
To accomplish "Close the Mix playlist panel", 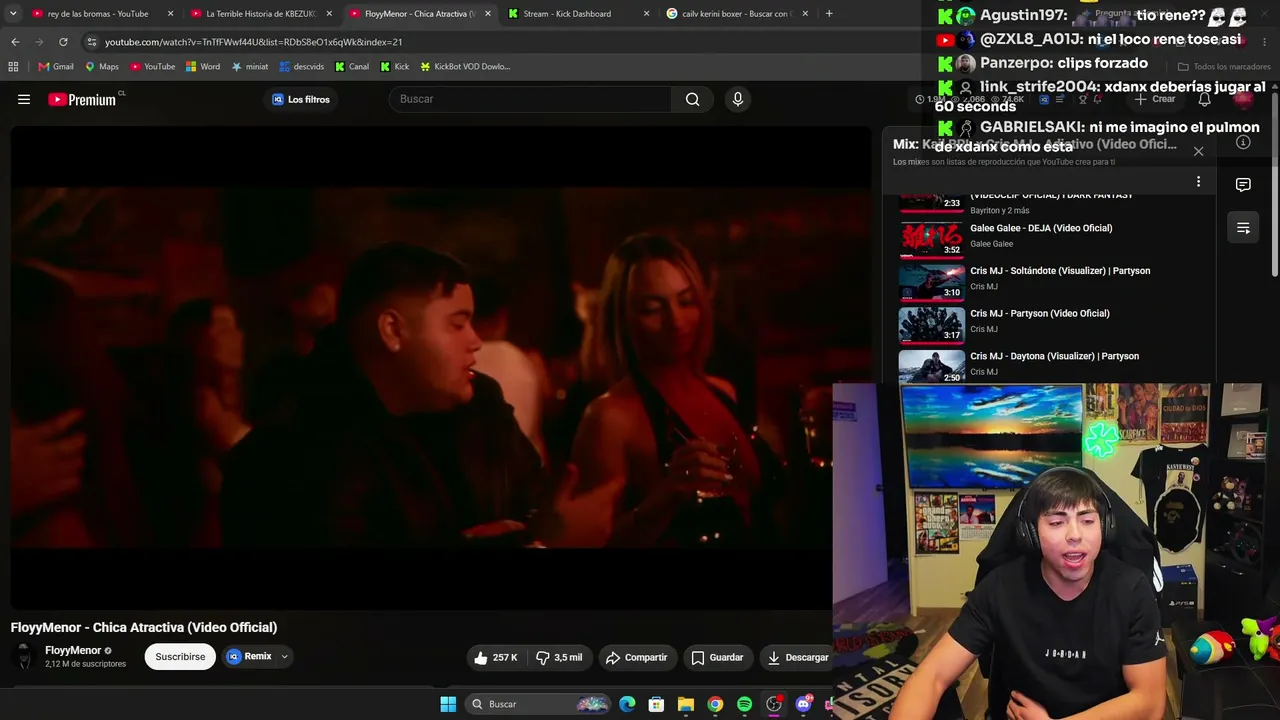I will click(x=1198, y=151).
